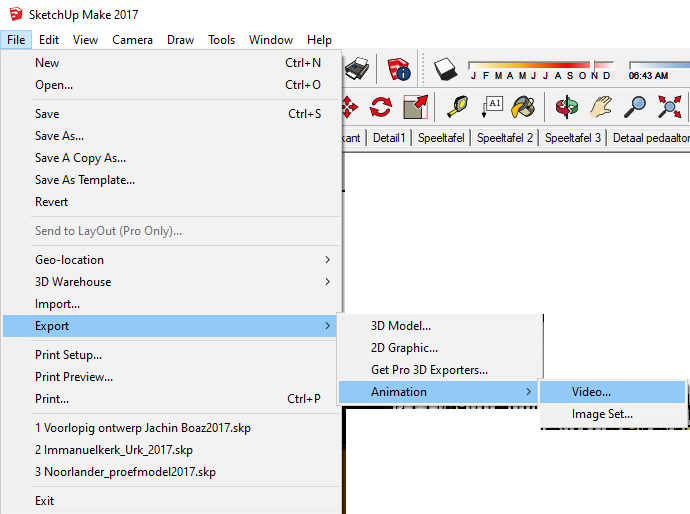
Task: Open the Edit menu
Action: [49, 40]
